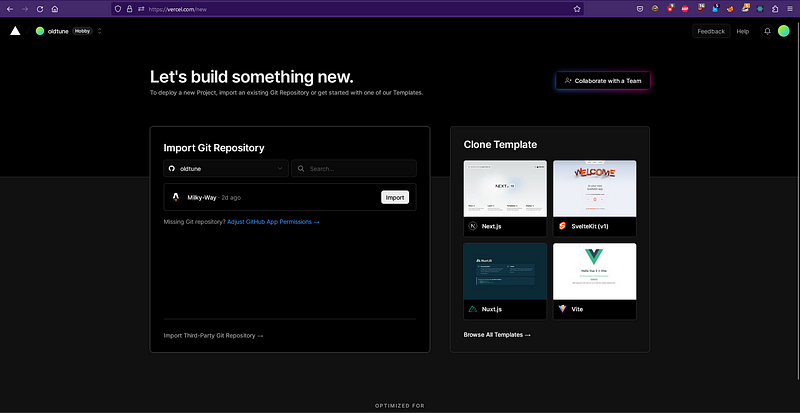Reload the page with the refresh icon
This screenshot has height=413, width=800.
coord(40,9)
